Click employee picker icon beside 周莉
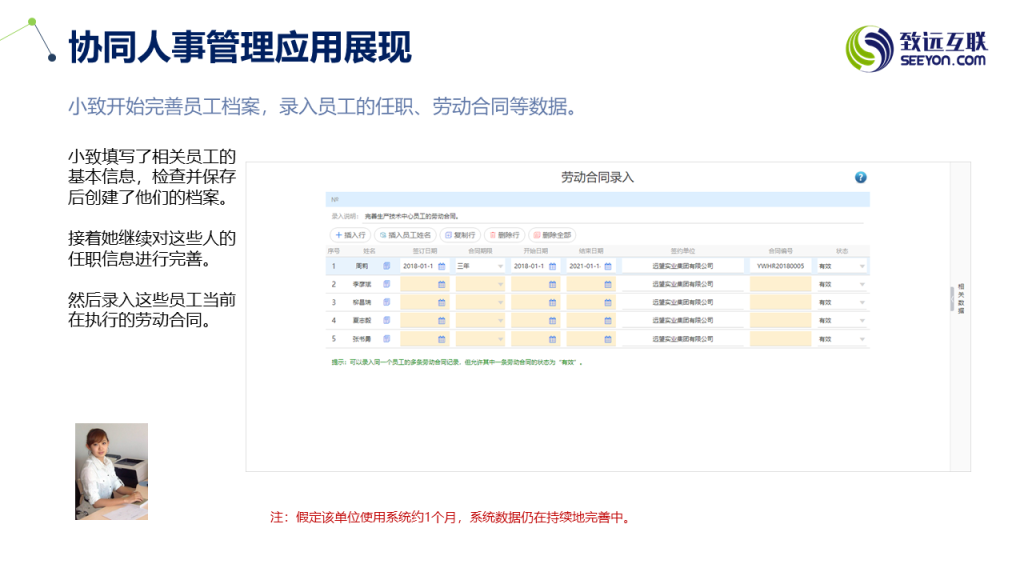1024x576 pixels. pos(387,266)
